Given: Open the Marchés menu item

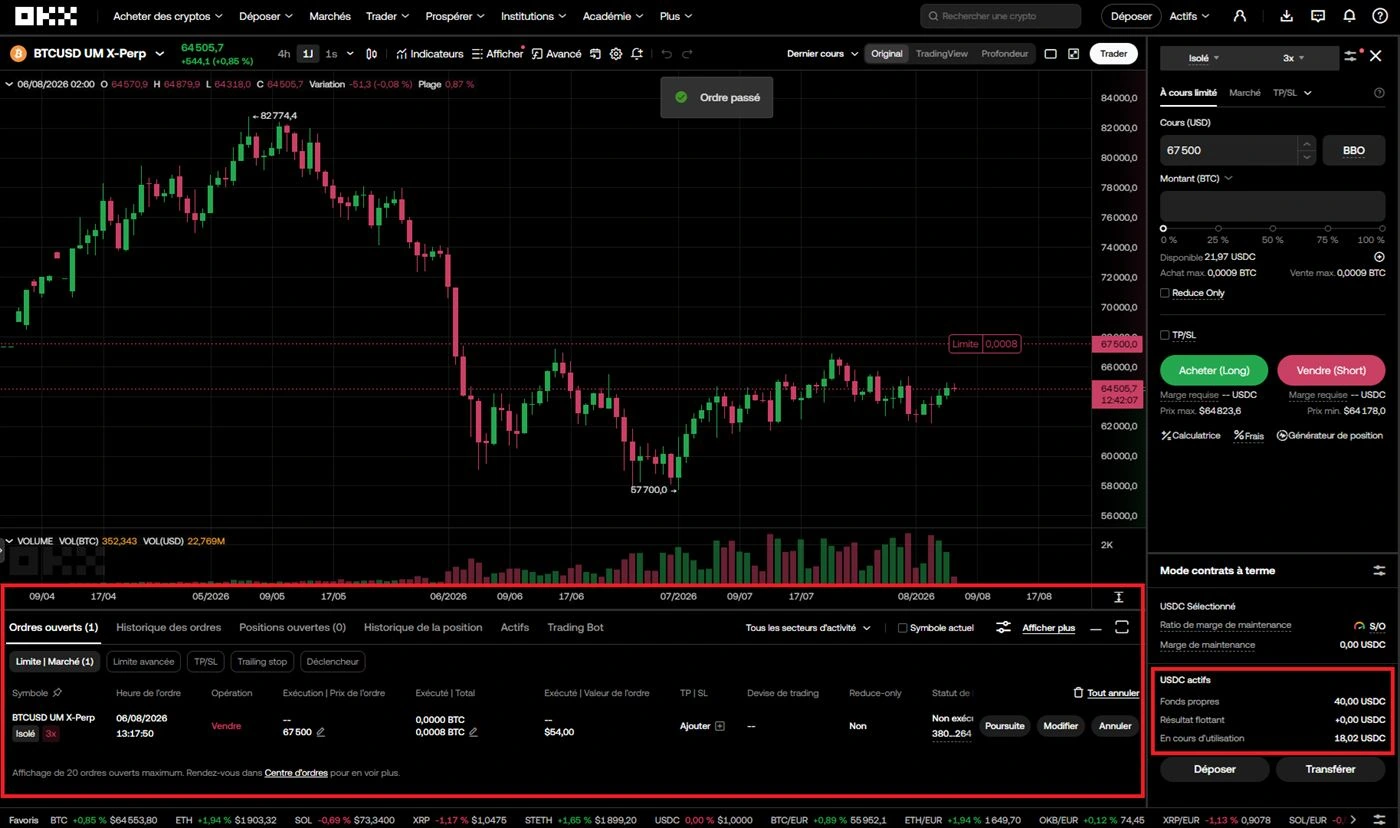Looking at the screenshot, I should [x=330, y=16].
